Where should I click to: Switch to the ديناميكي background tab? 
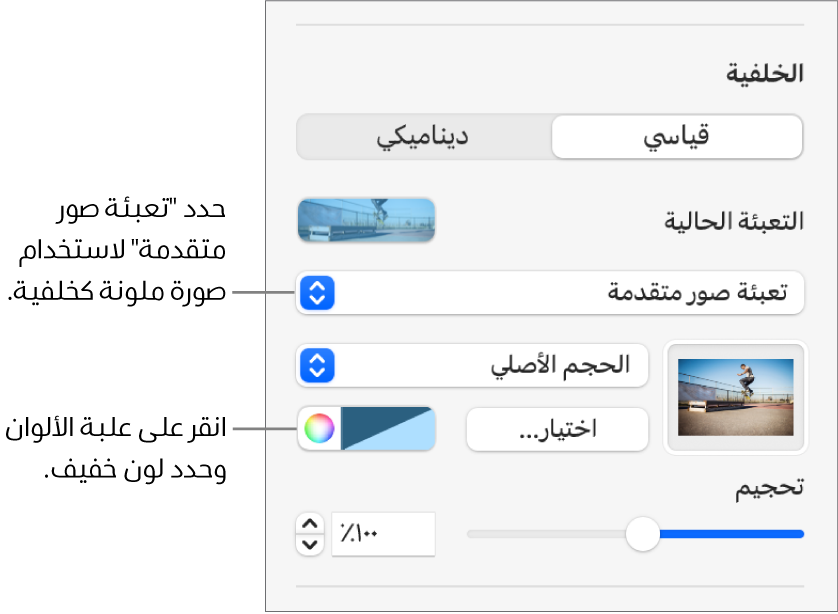424,137
